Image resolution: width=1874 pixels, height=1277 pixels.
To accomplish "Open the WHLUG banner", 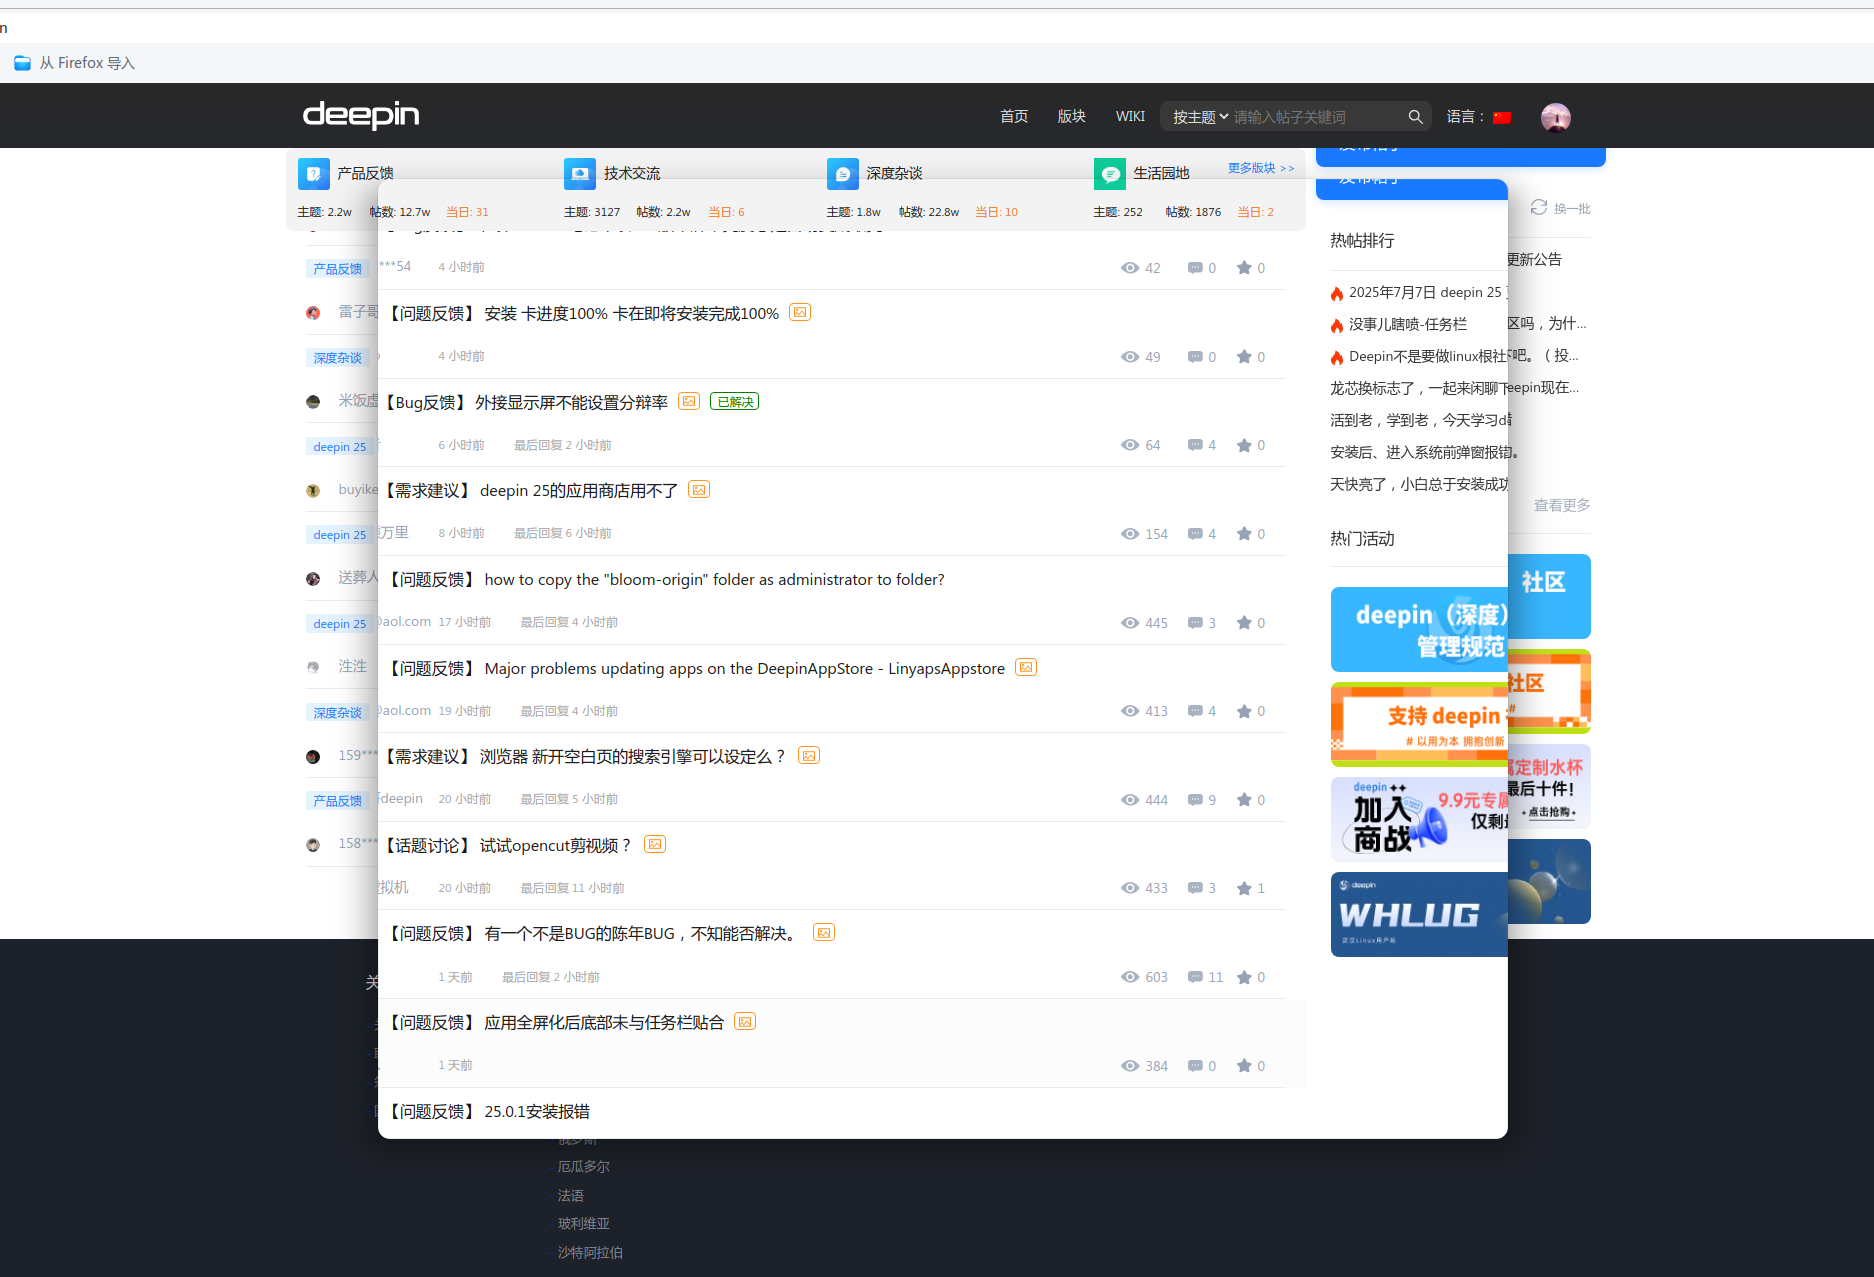I will coord(1419,914).
